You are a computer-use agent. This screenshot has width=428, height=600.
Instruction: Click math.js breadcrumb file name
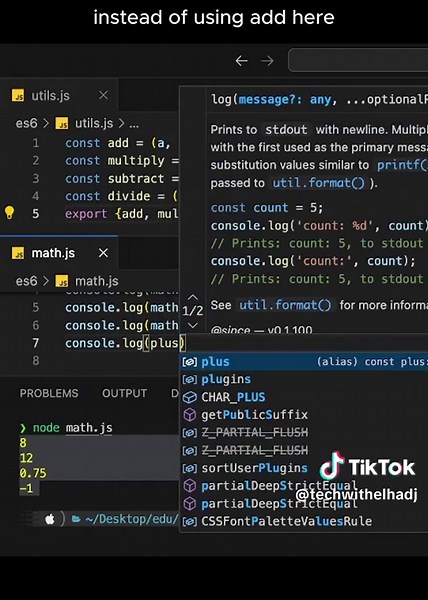tap(96, 281)
